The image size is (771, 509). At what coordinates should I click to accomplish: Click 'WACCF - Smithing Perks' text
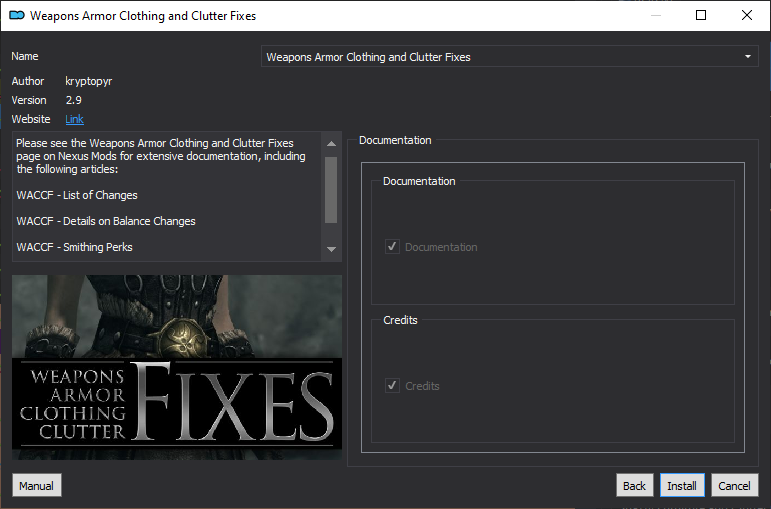tap(74, 247)
